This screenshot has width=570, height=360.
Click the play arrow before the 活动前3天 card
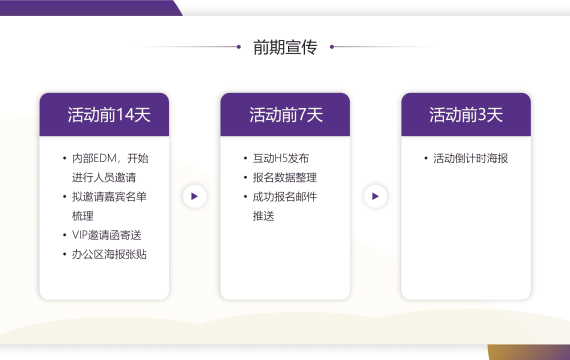pyautogui.click(x=375, y=196)
